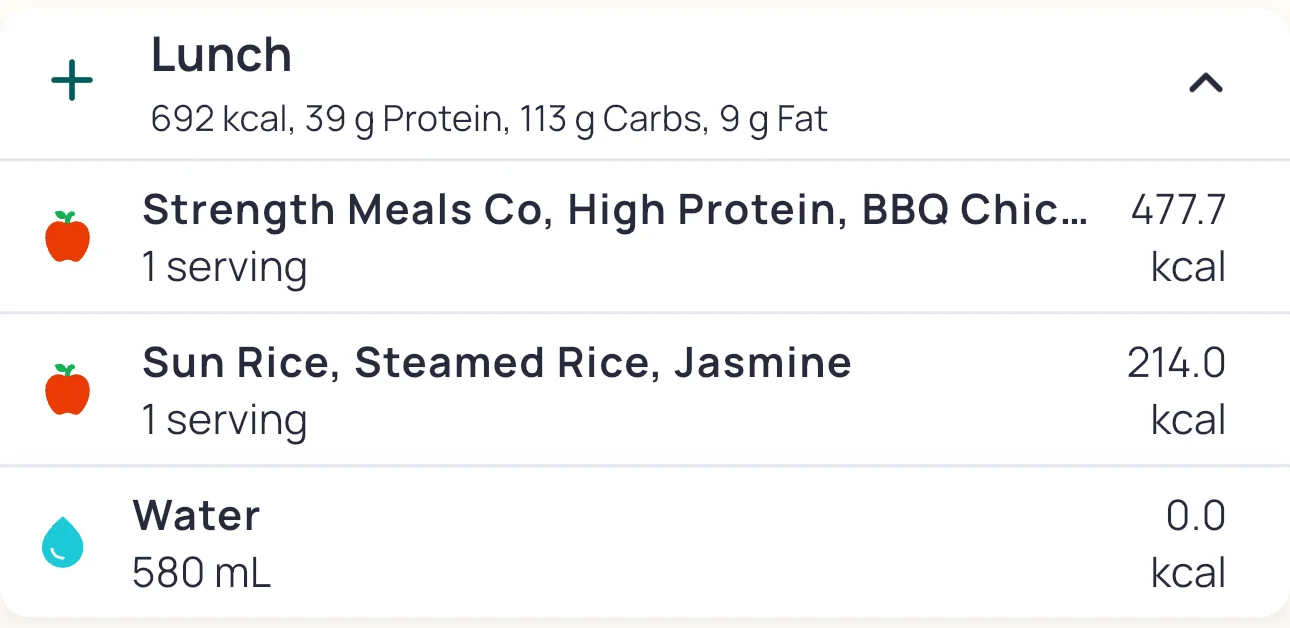
Task: Click the kcal unit under 477.7
Action: (x=1188, y=268)
